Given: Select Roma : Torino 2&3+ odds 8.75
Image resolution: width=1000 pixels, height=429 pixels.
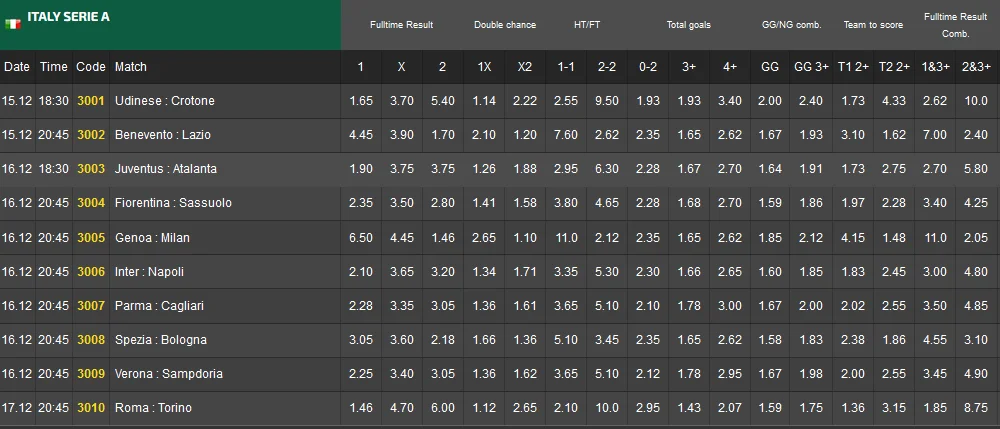Looking at the screenshot, I should pyautogui.click(x=976, y=408).
